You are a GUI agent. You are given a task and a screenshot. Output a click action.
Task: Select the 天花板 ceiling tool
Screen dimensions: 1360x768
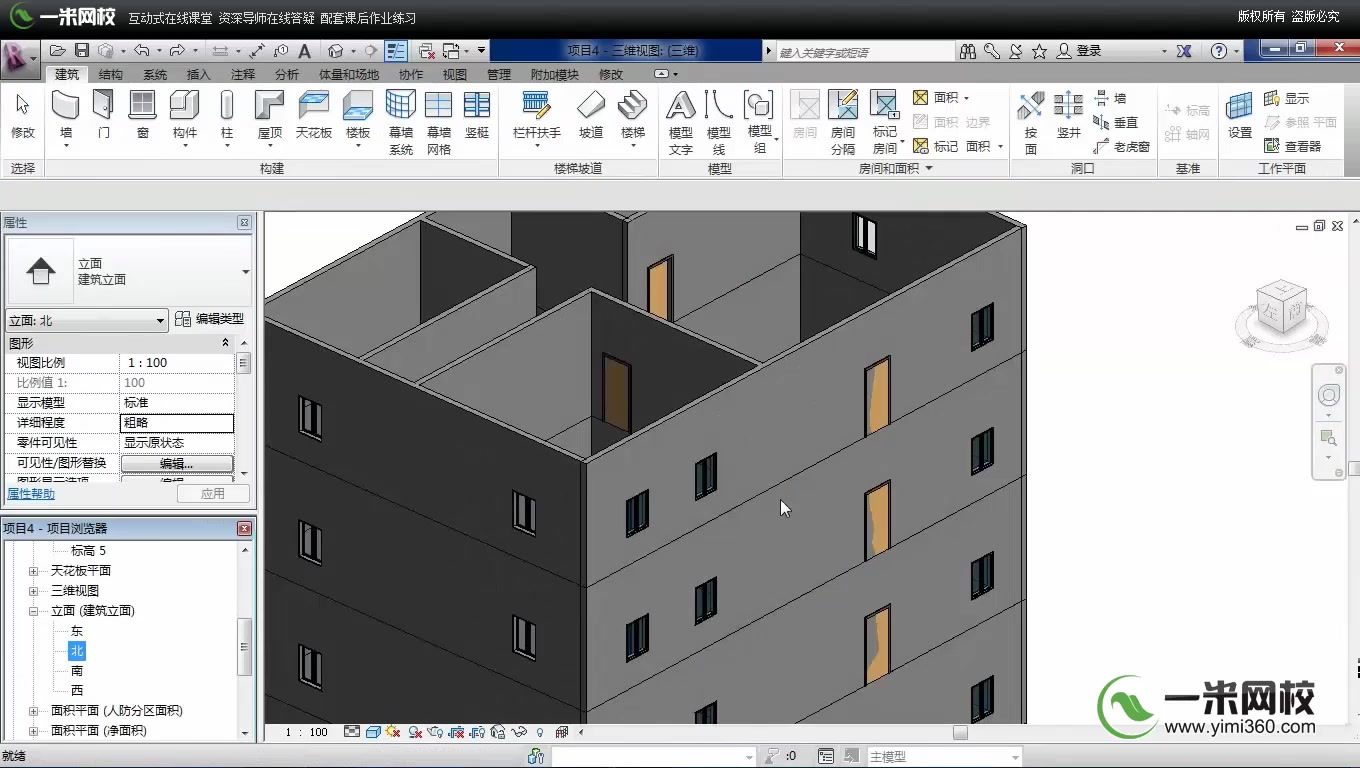coord(314,114)
